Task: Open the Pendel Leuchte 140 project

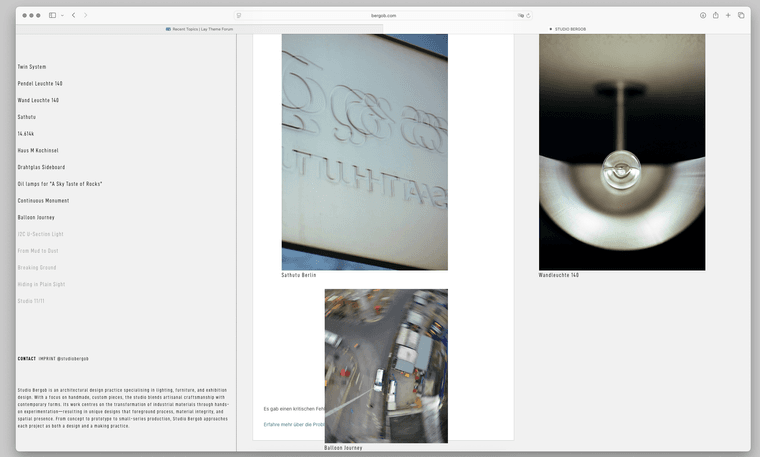Action: pos(40,84)
